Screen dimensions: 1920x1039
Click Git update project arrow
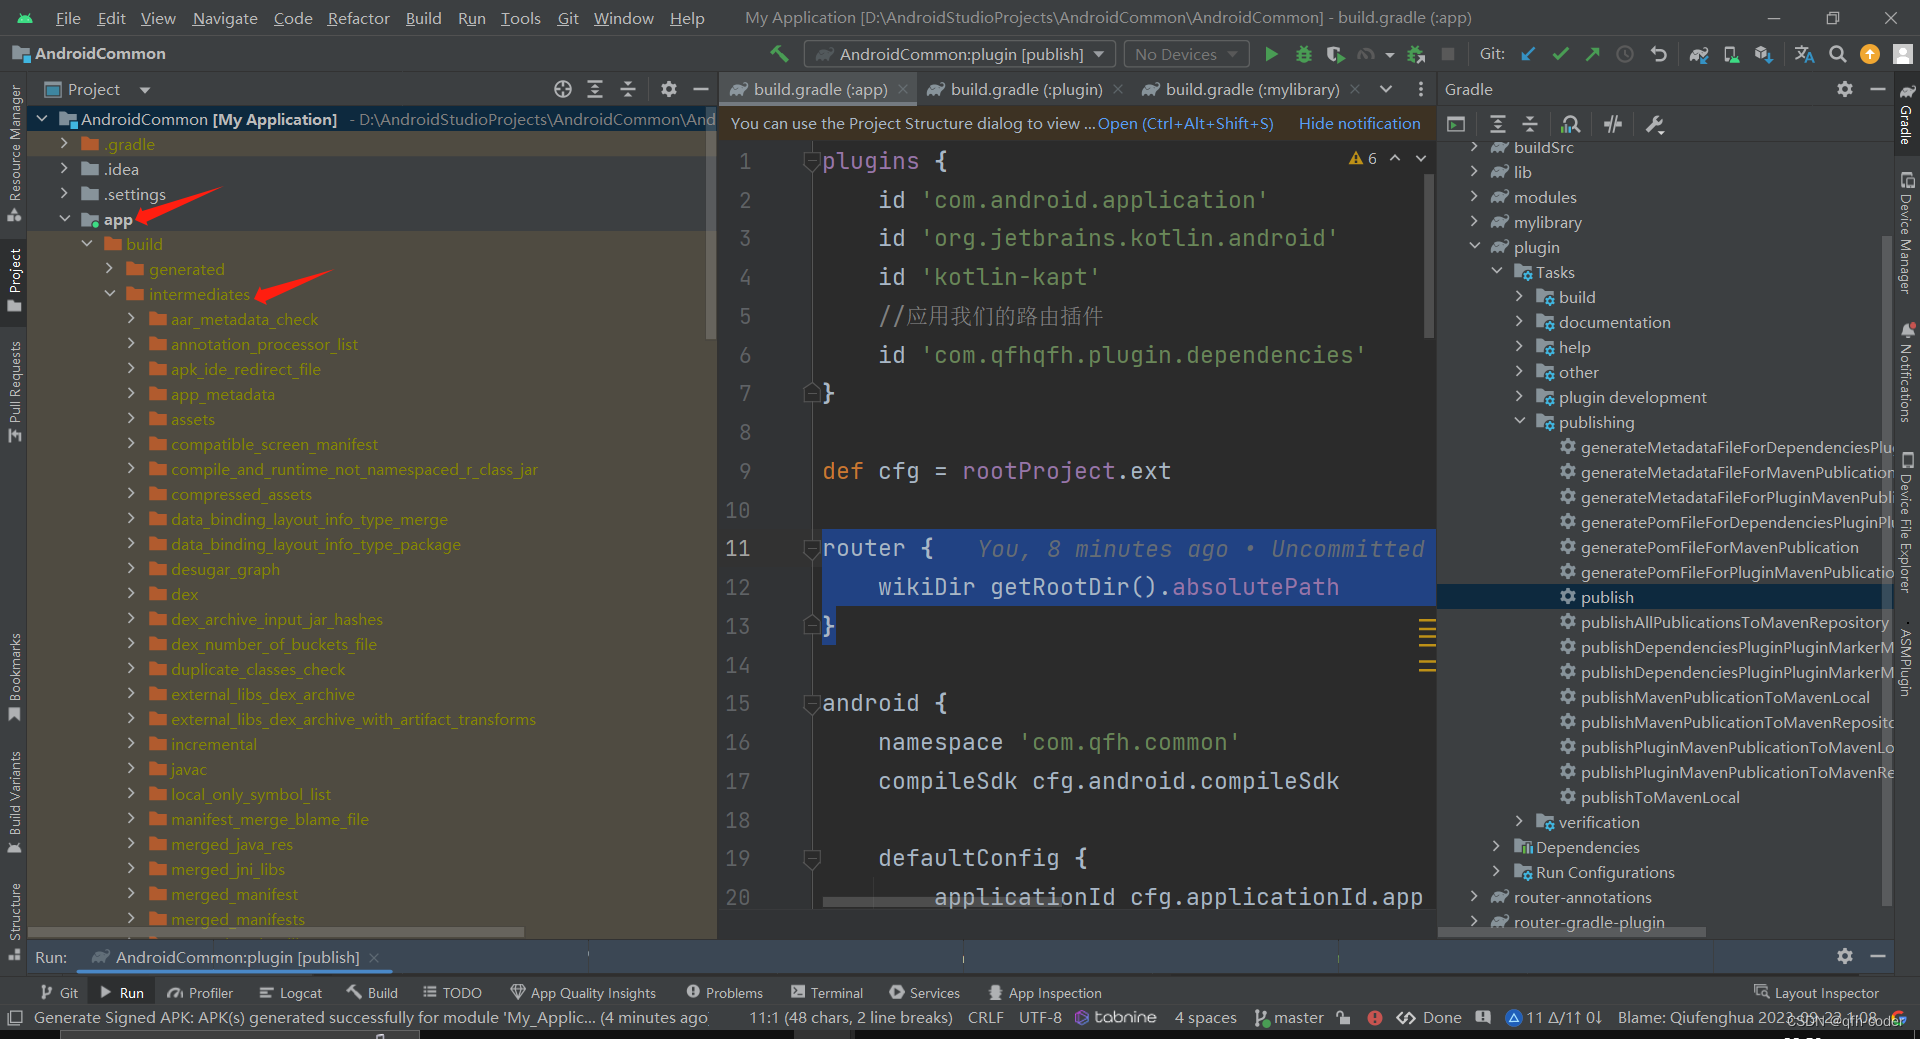[x=1527, y=54]
